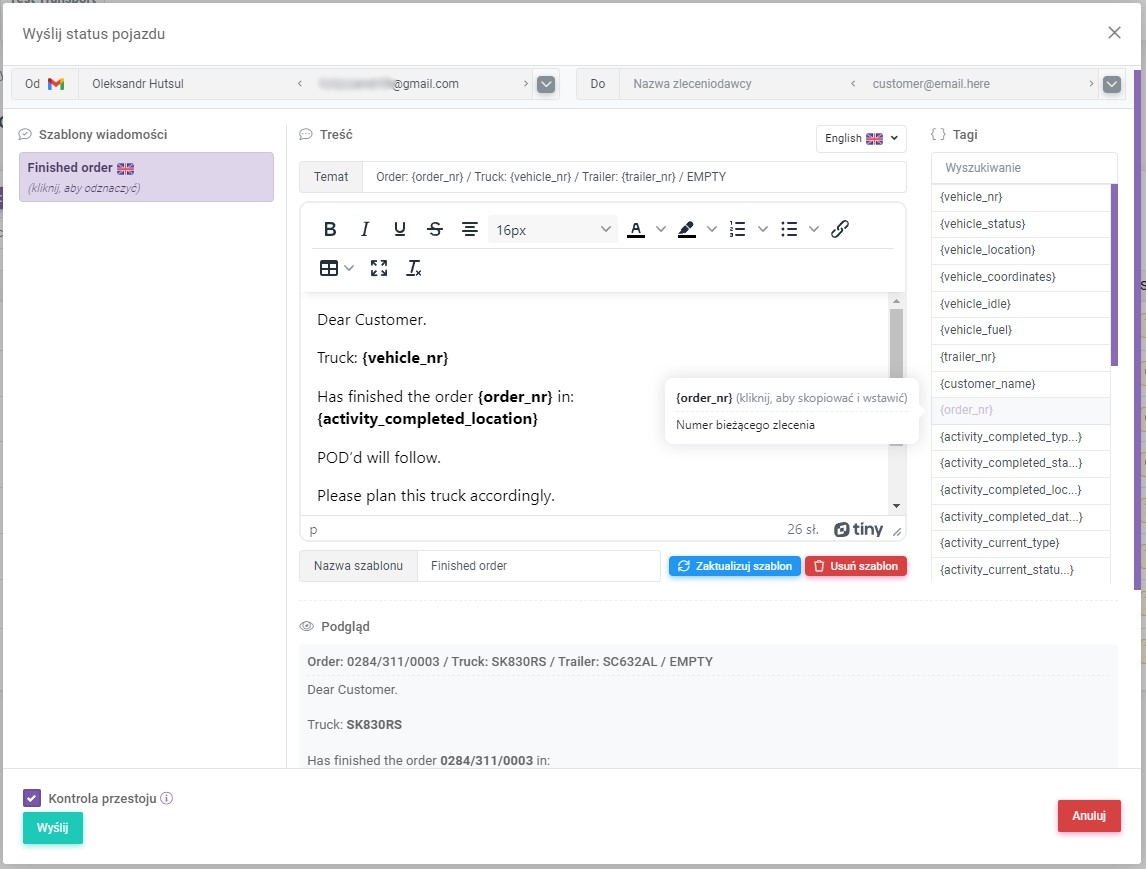Screen dimensions: 1146x869
Task: Click the Kontrola przestoju info icon
Action: pos(167,798)
